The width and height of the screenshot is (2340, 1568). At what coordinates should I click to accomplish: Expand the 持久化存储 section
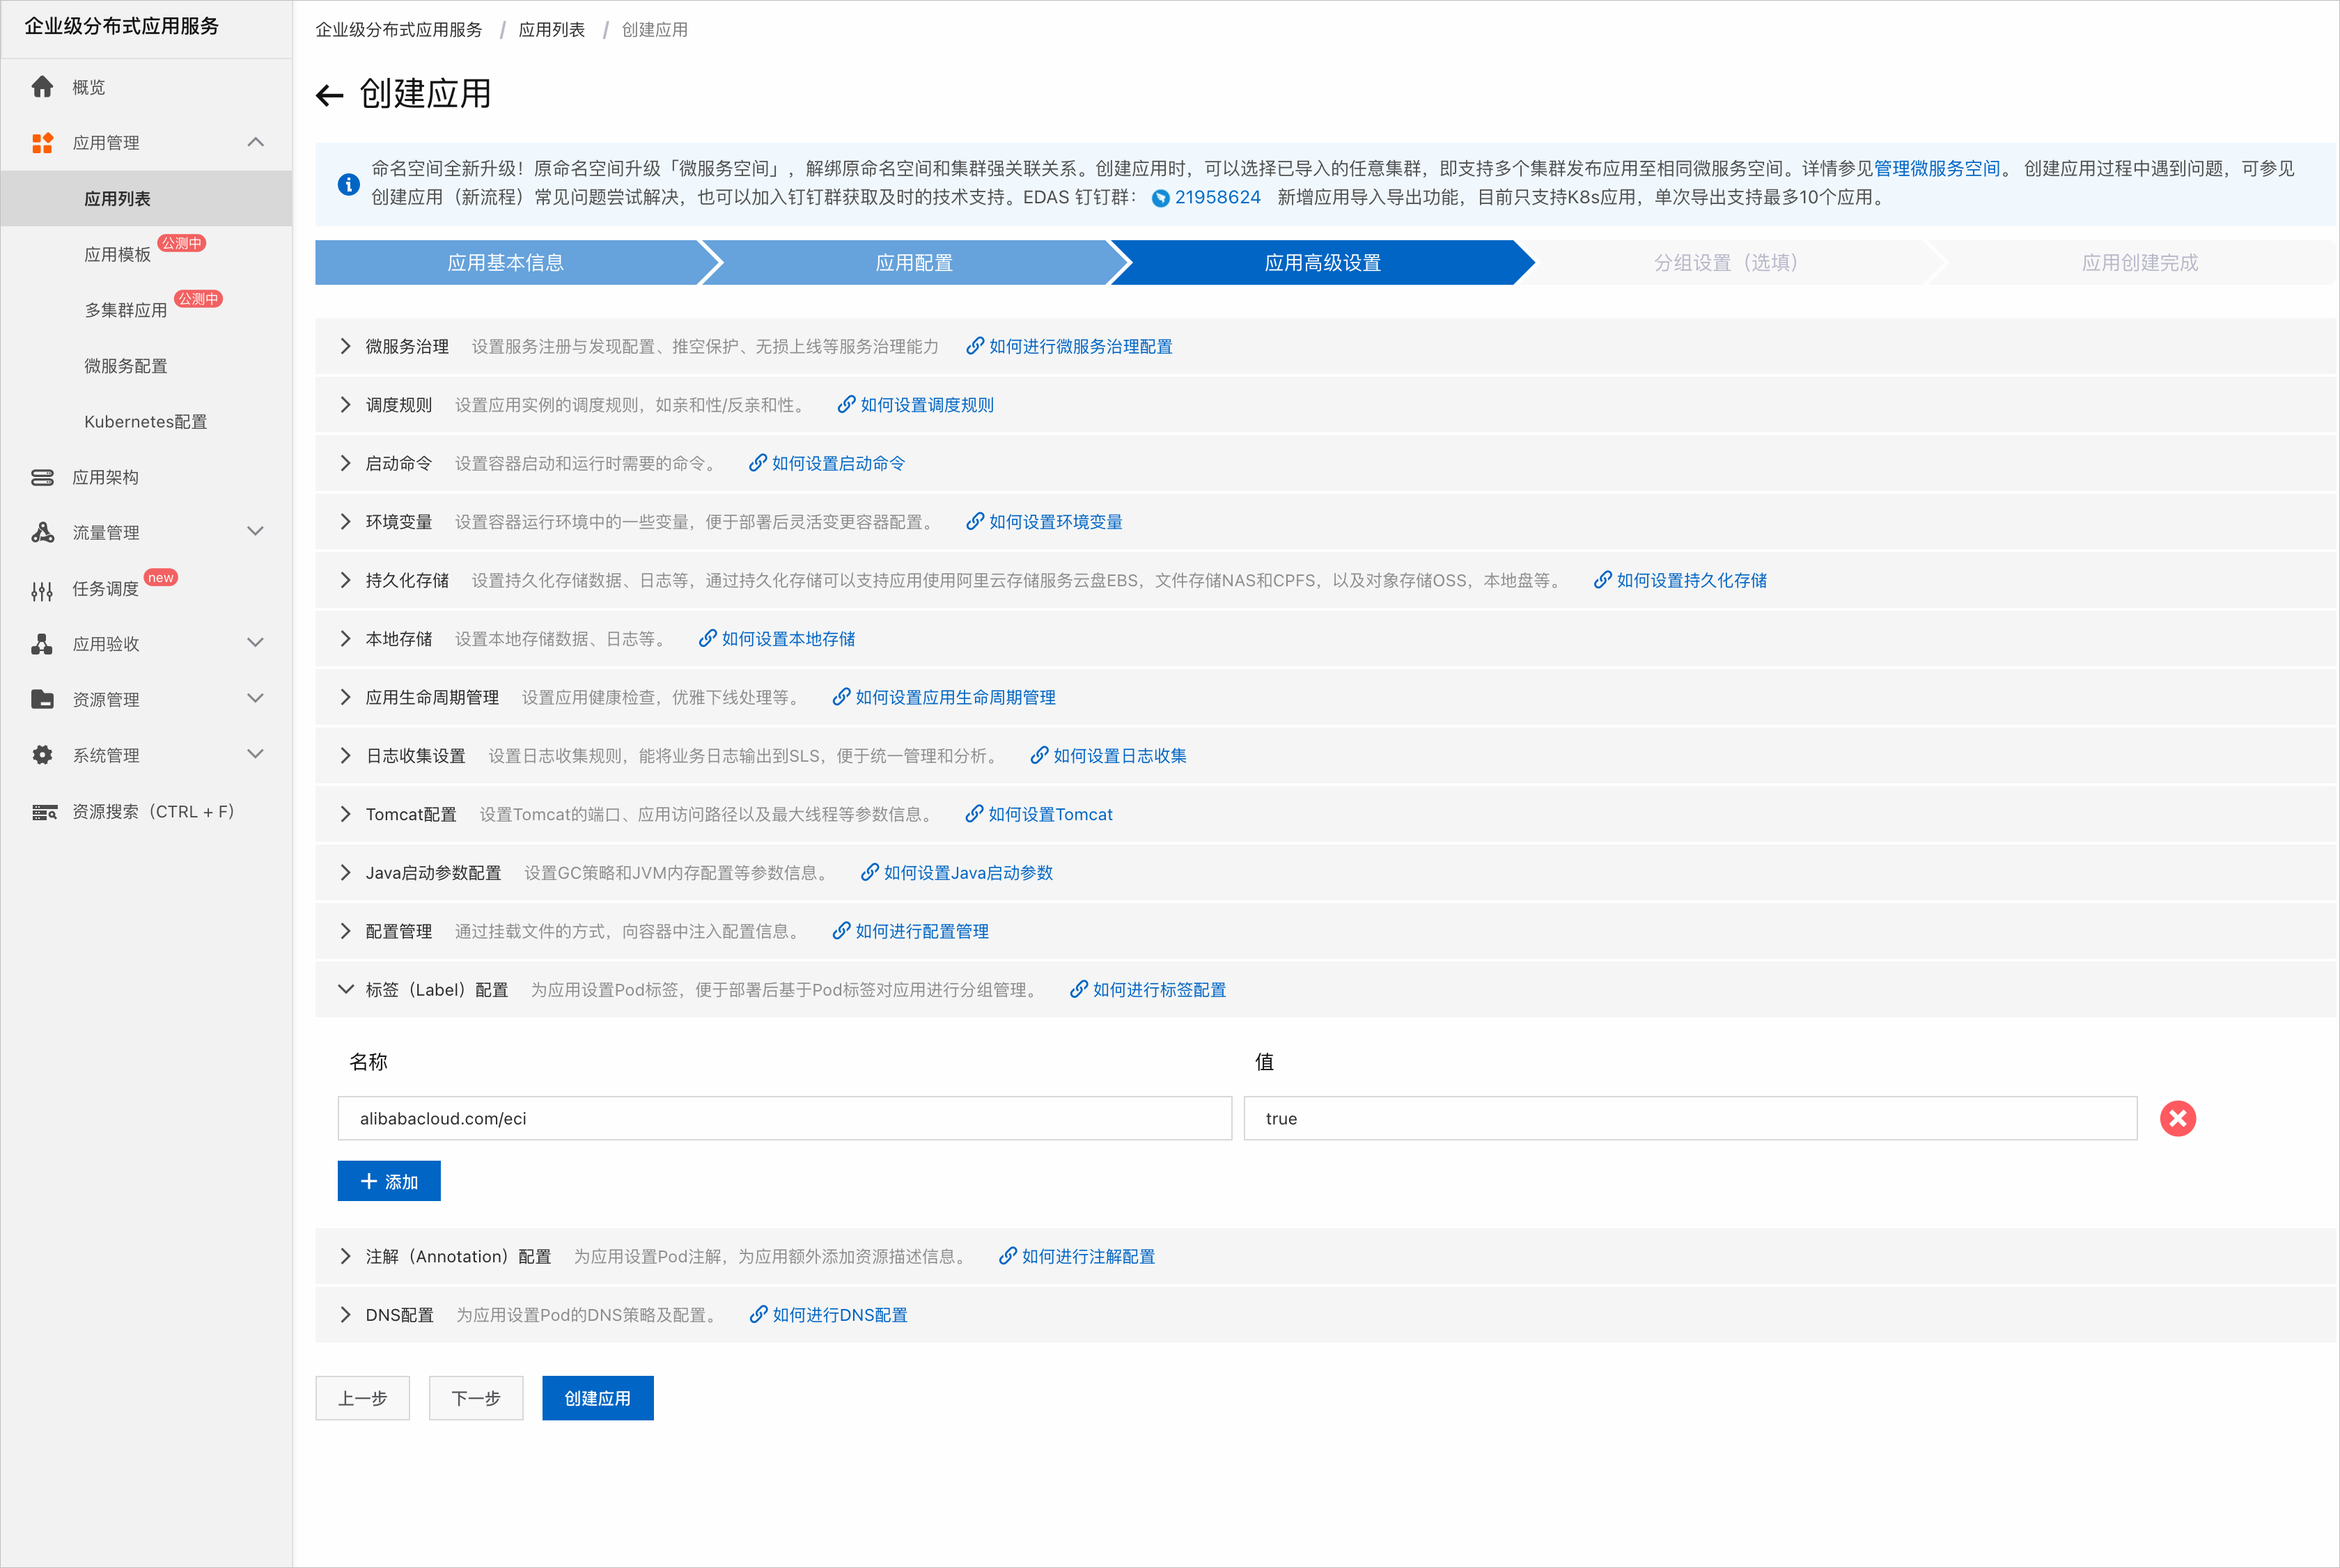point(345,580)
